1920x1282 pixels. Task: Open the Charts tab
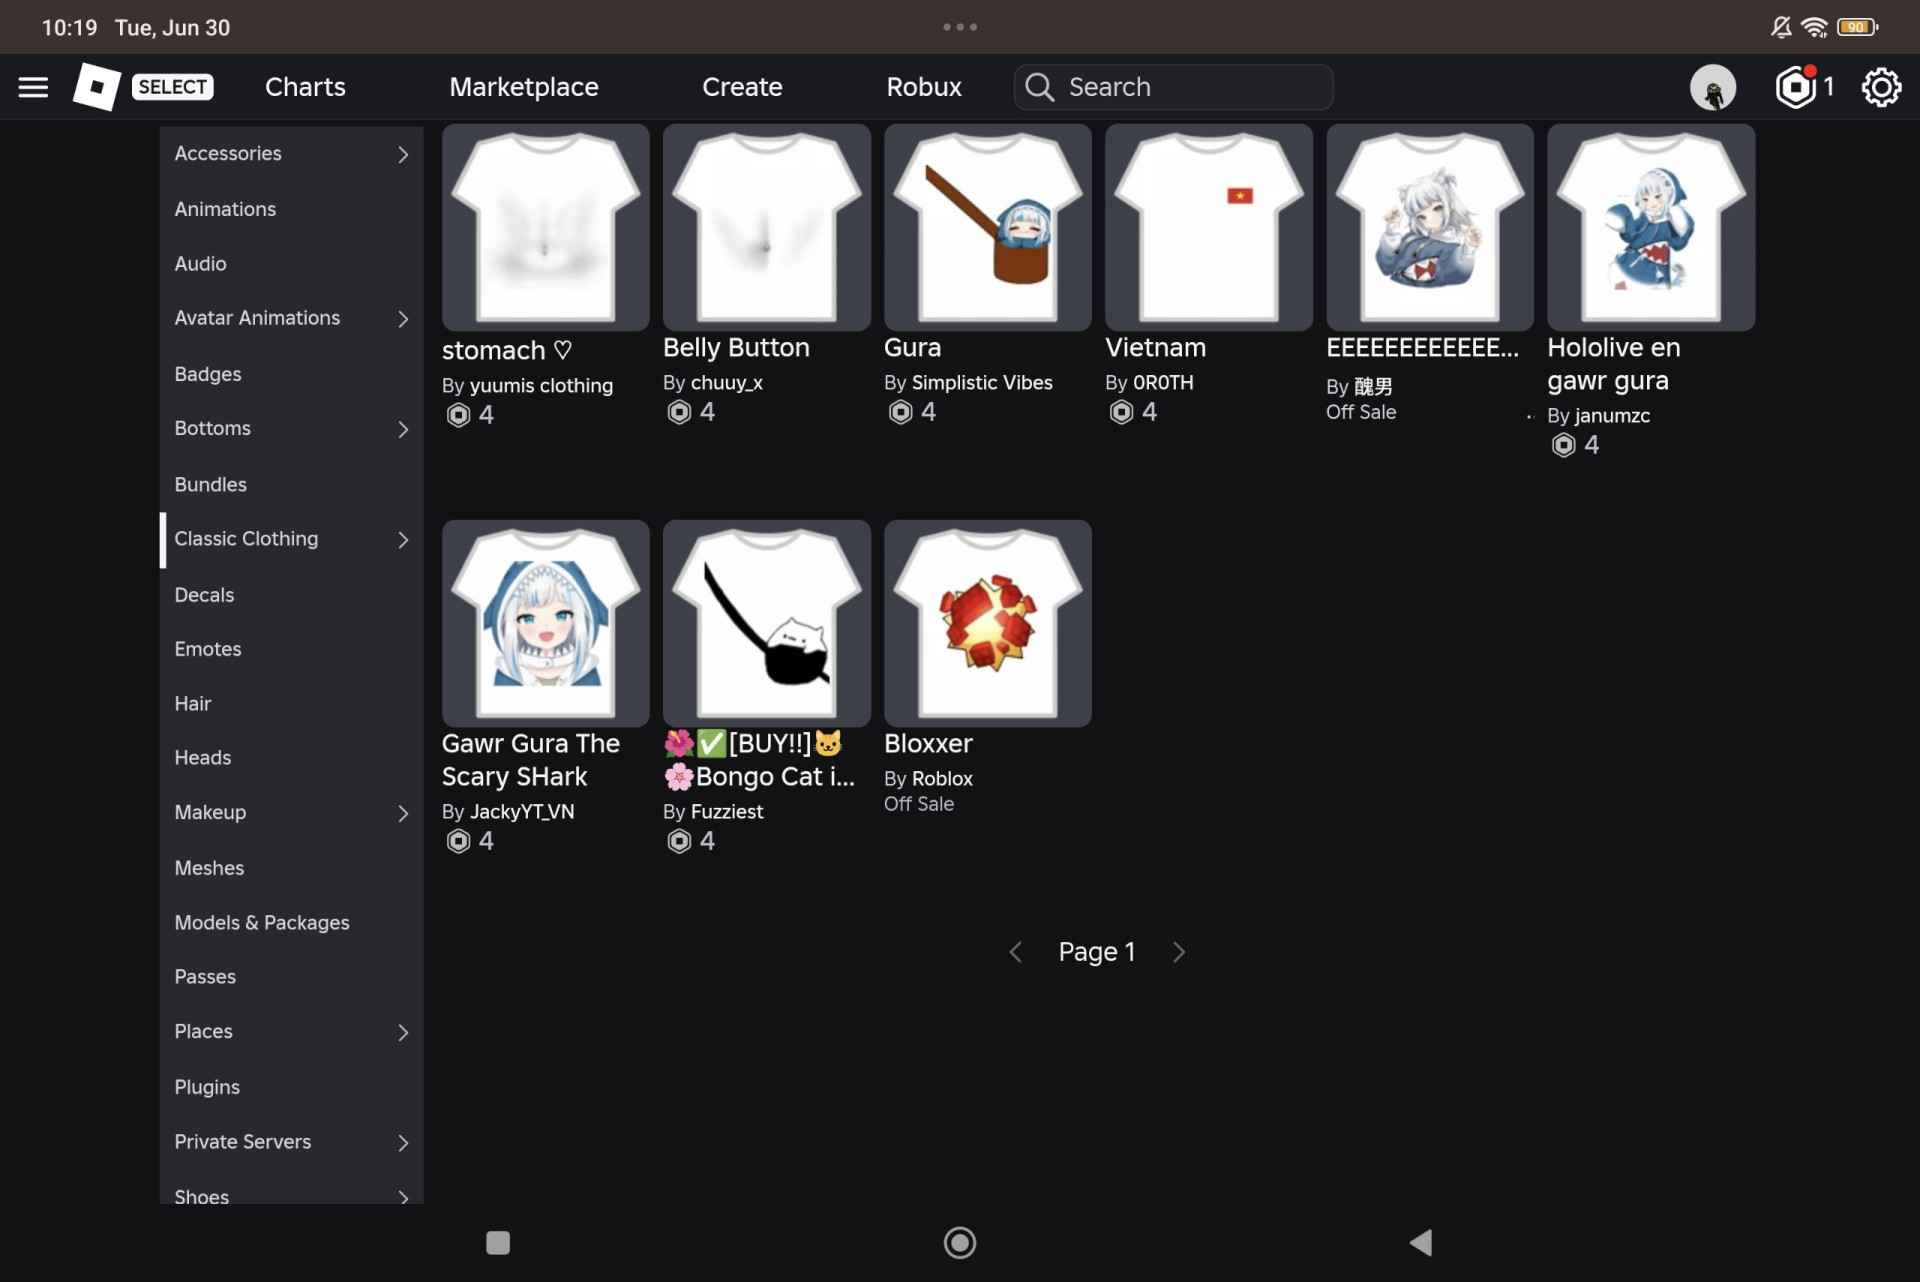pyautogui.click(x=305, y=87)
